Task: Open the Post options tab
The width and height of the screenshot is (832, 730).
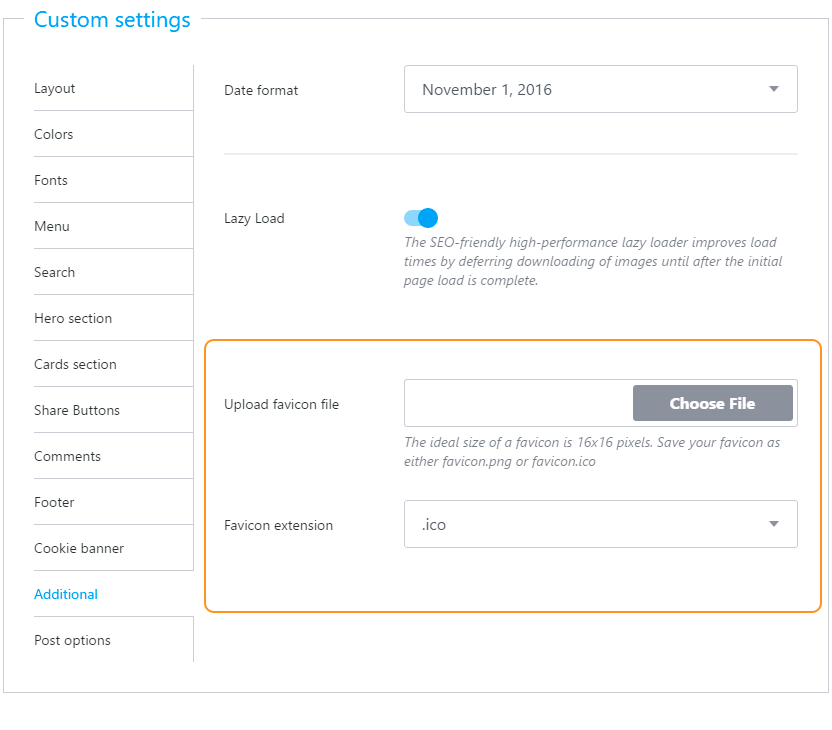Action: [x=72, y=640]
